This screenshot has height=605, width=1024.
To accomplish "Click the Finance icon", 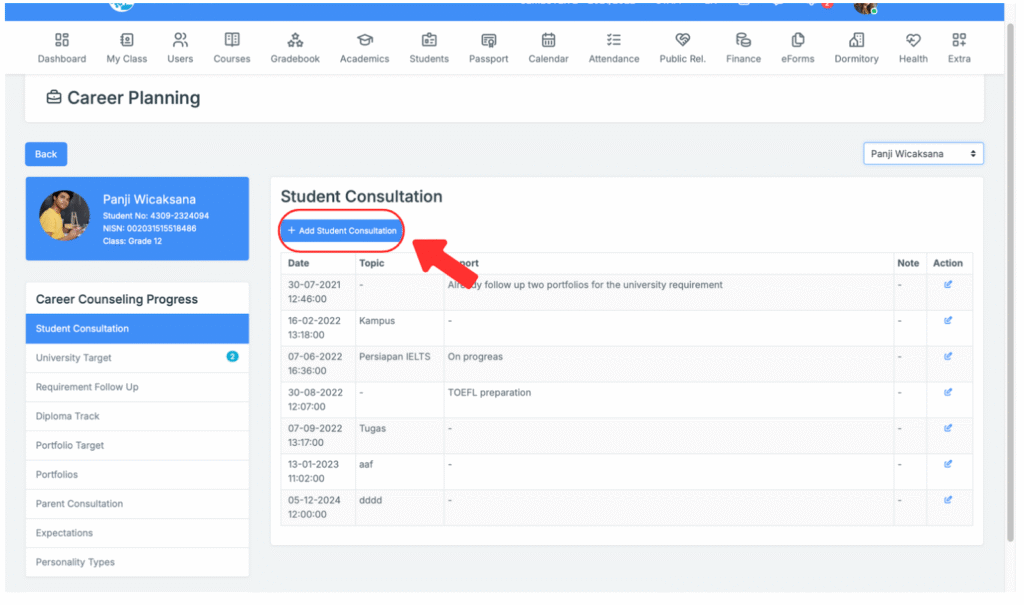I will [743, 41].
